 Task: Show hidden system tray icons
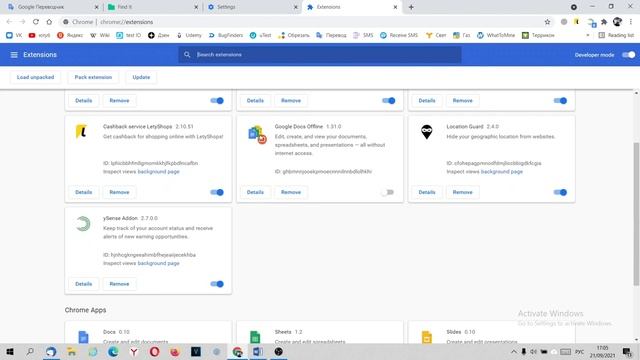pyautogui.click(x=513, y=352)
